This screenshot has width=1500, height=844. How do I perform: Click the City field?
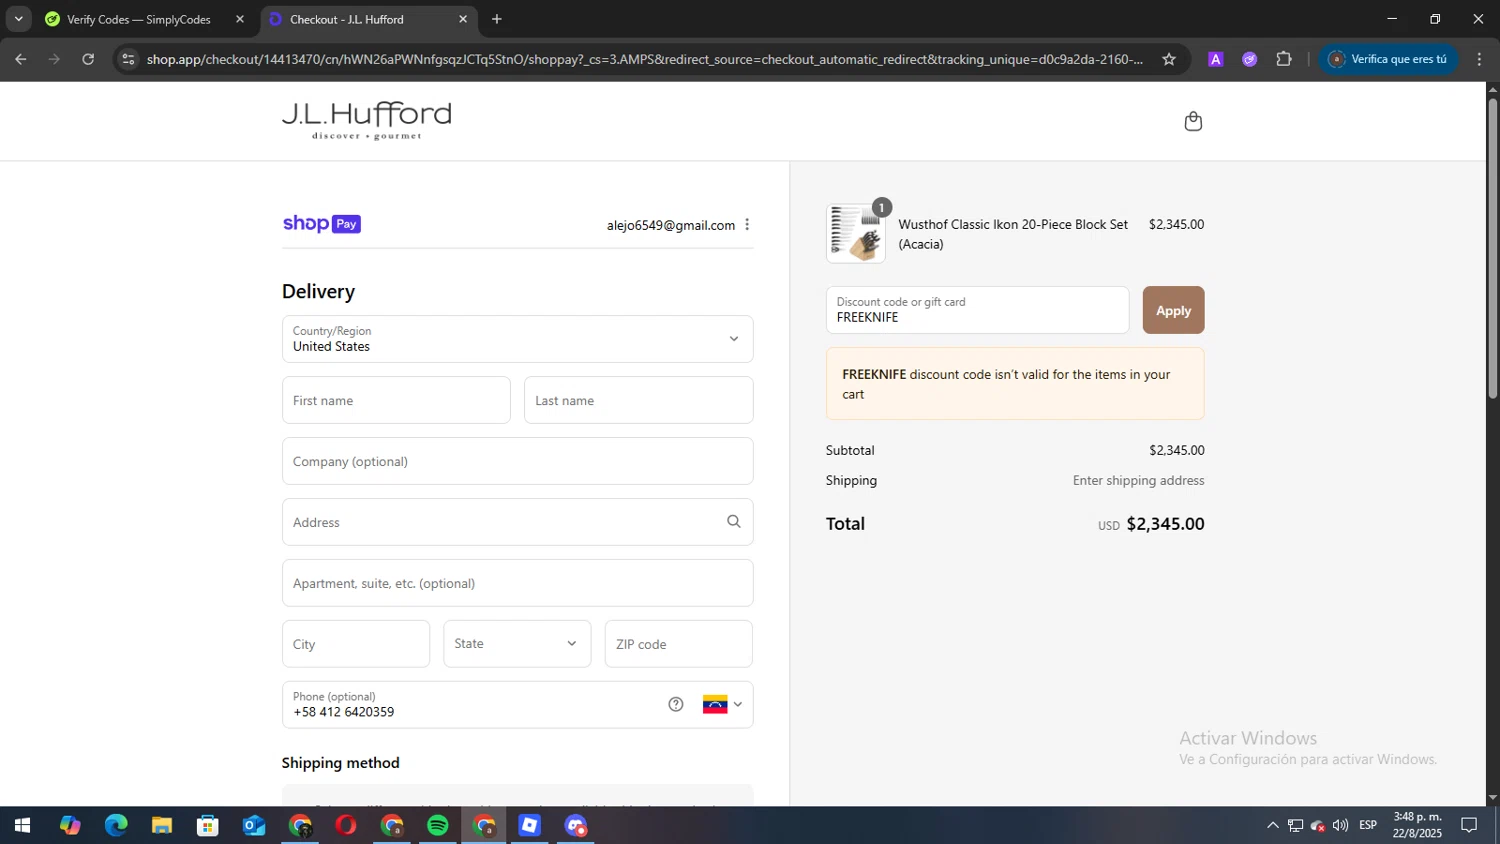coord(356,644)
